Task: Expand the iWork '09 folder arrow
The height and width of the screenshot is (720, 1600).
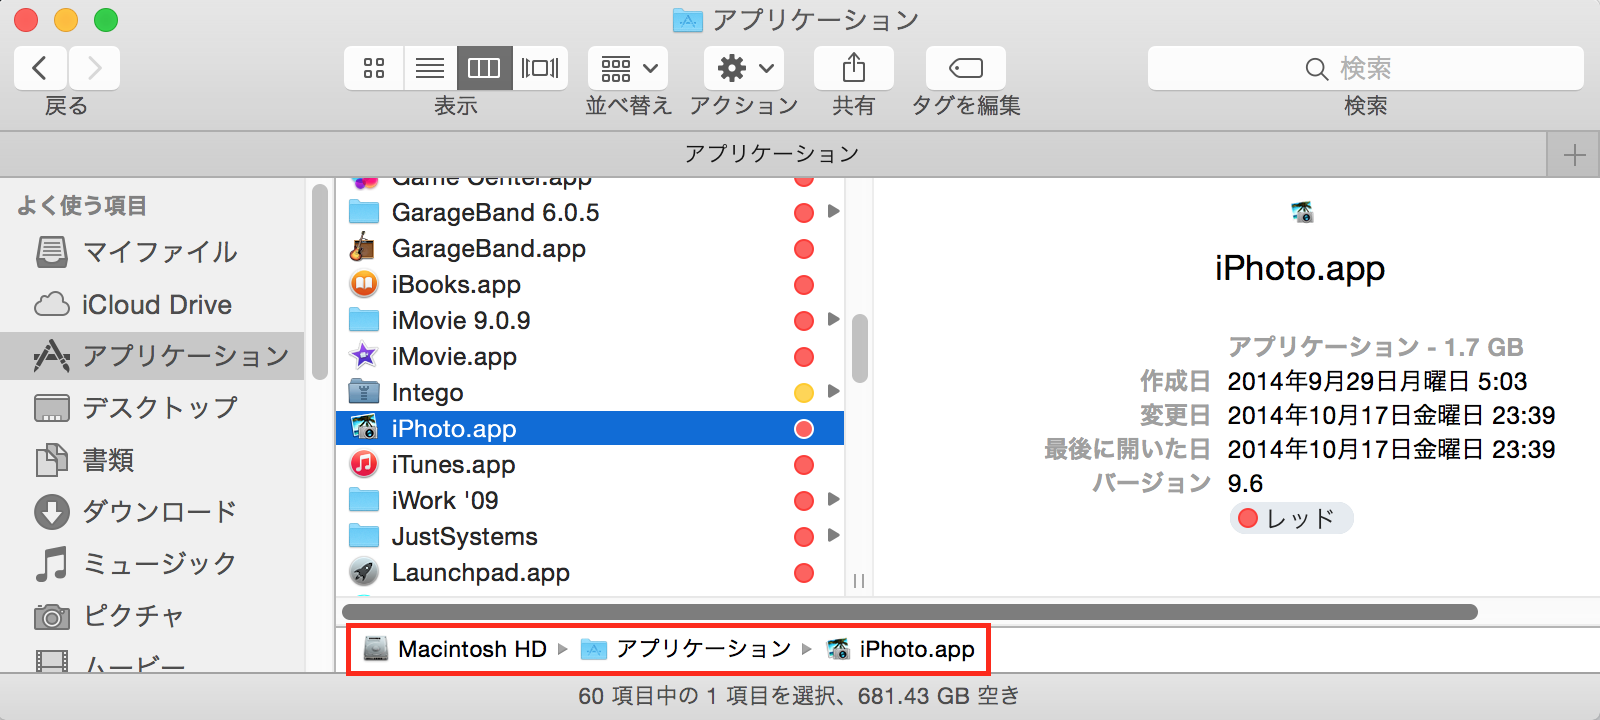Action: coord(833,500)
